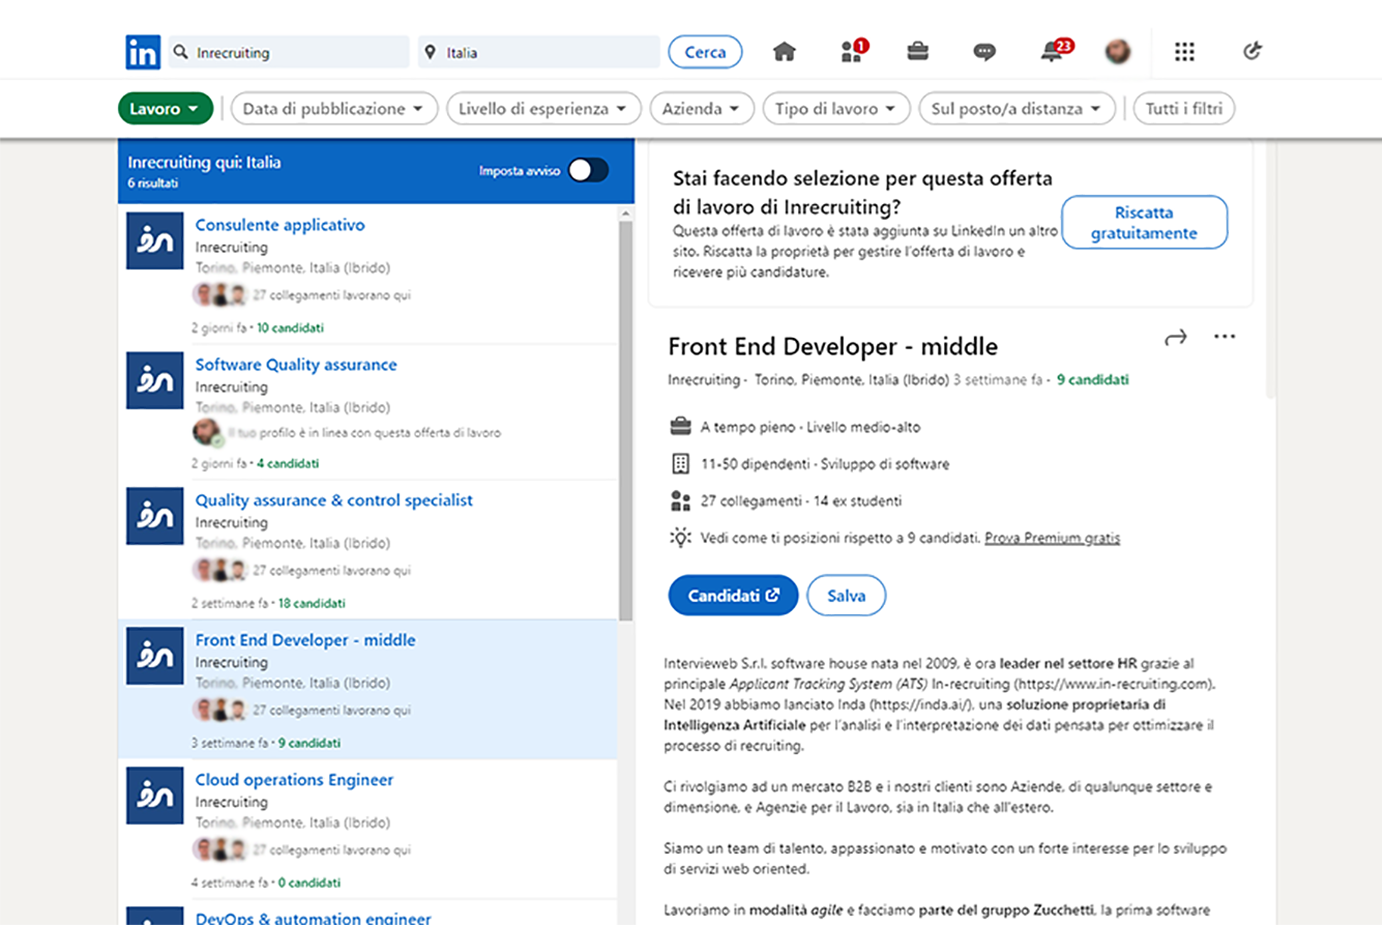Focus the Italia location field

pos(540,52)
